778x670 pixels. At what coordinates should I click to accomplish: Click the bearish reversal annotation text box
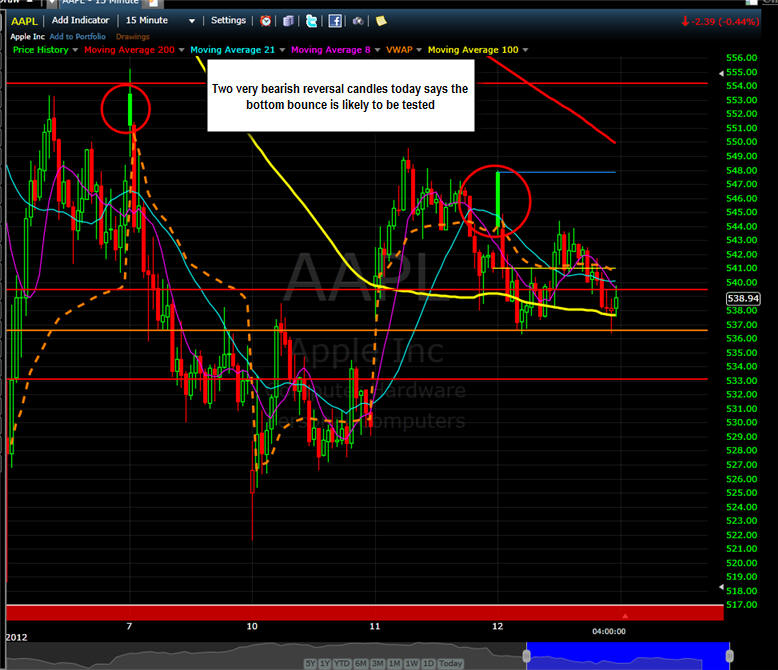tap(339, 97)
